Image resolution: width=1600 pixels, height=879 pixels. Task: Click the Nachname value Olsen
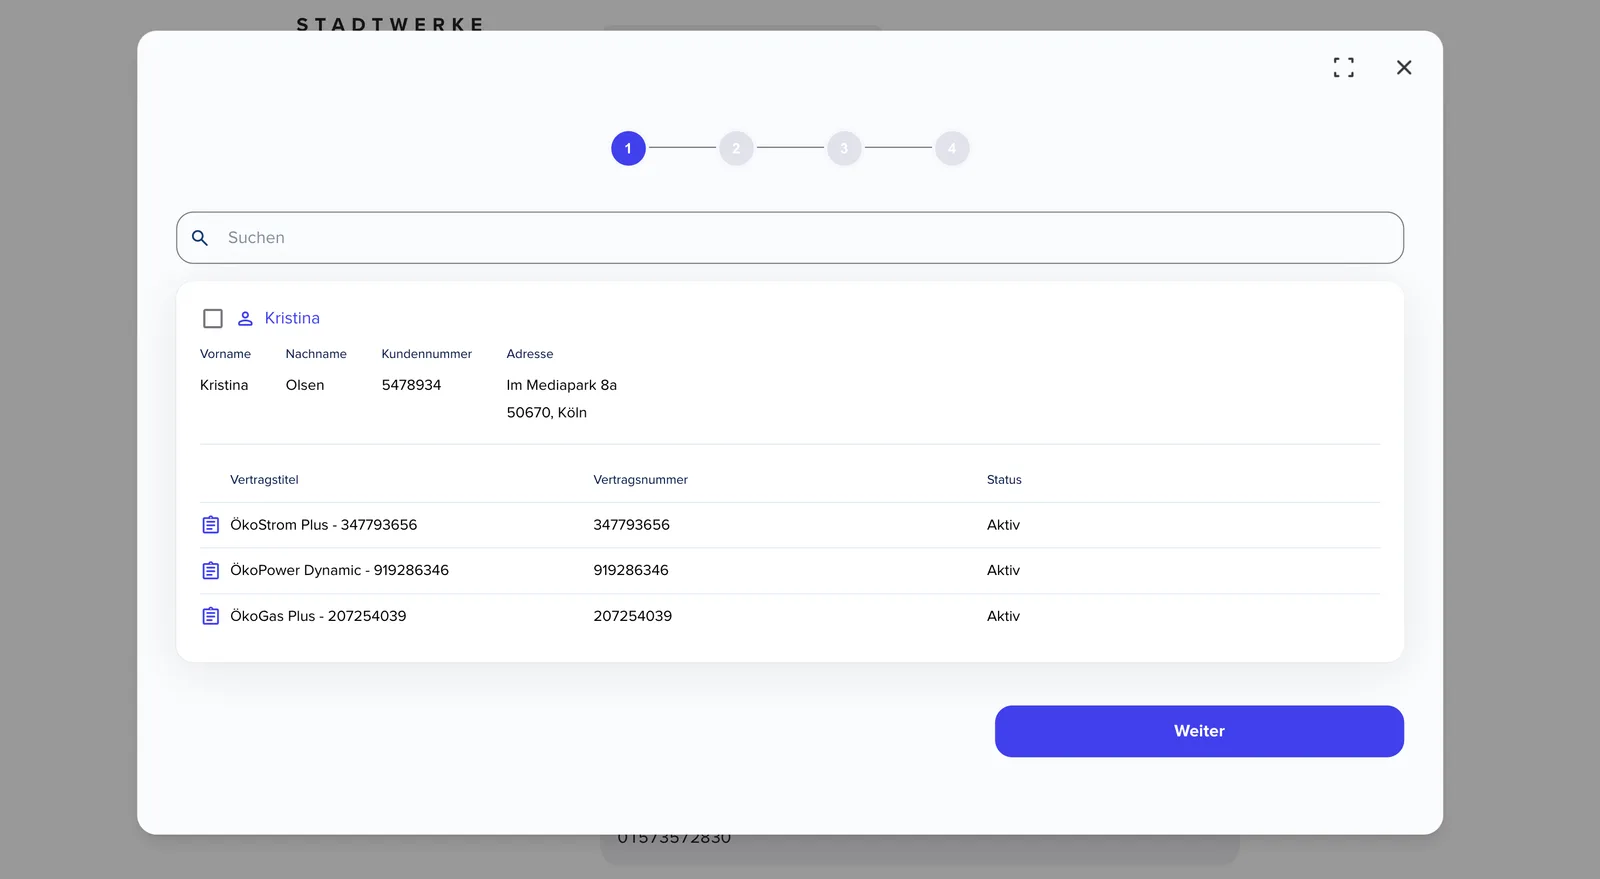(x=305, y=385)
